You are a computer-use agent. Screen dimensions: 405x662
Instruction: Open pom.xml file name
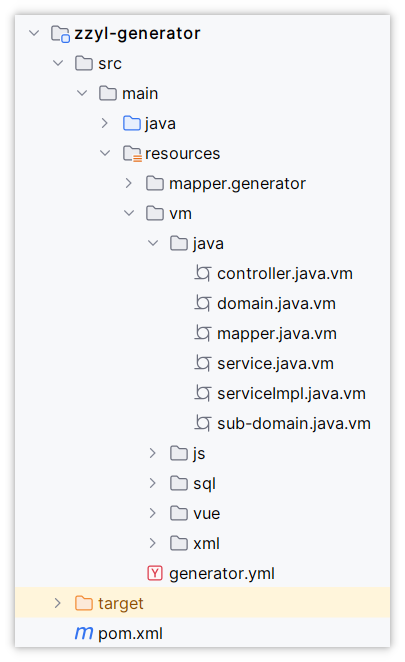(x=130, y=634)
